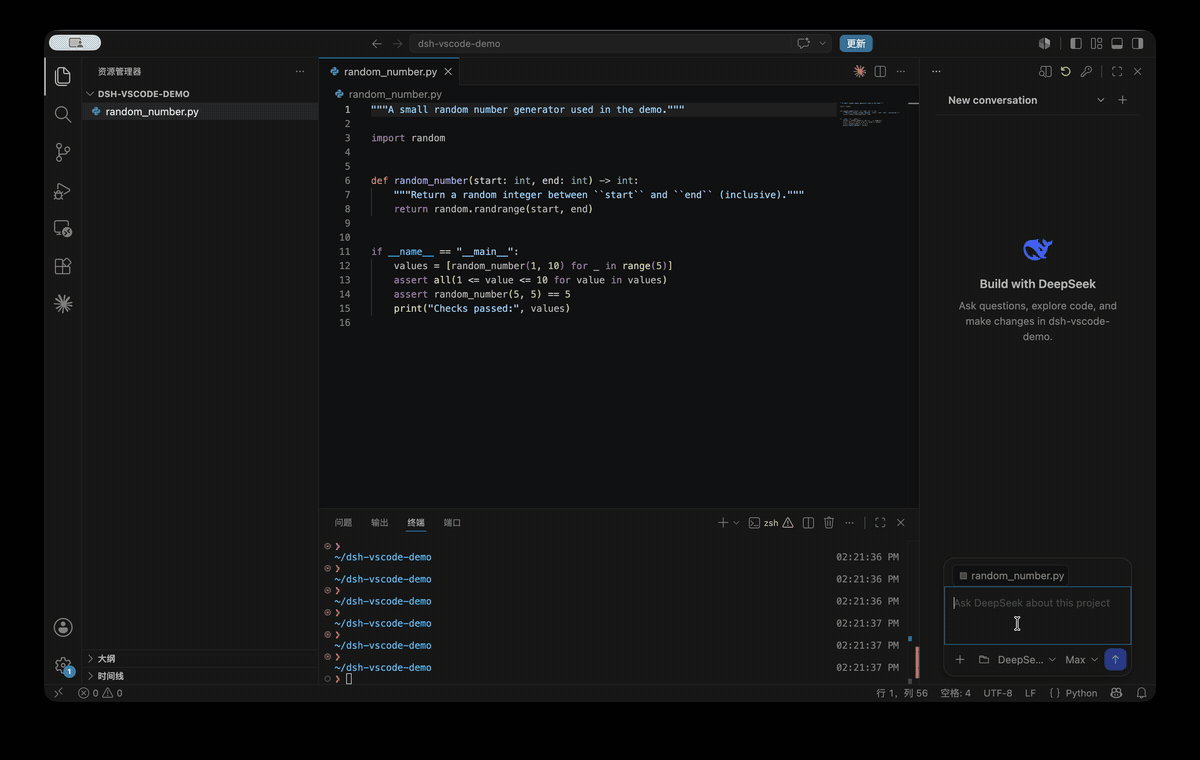
Task: Open random_number.py in the explorer tree
Action: 200,112
